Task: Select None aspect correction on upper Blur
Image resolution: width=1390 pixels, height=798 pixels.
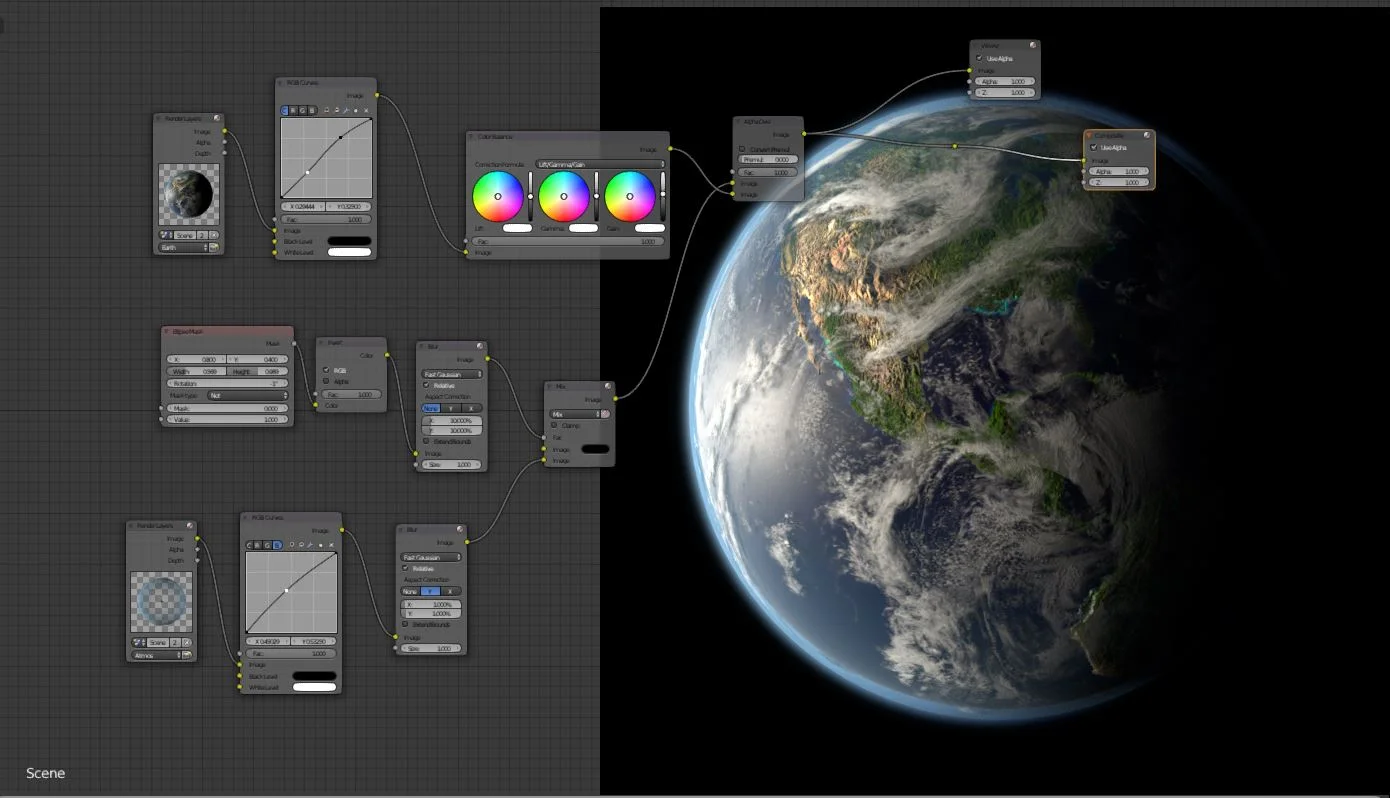Action: 430,408
